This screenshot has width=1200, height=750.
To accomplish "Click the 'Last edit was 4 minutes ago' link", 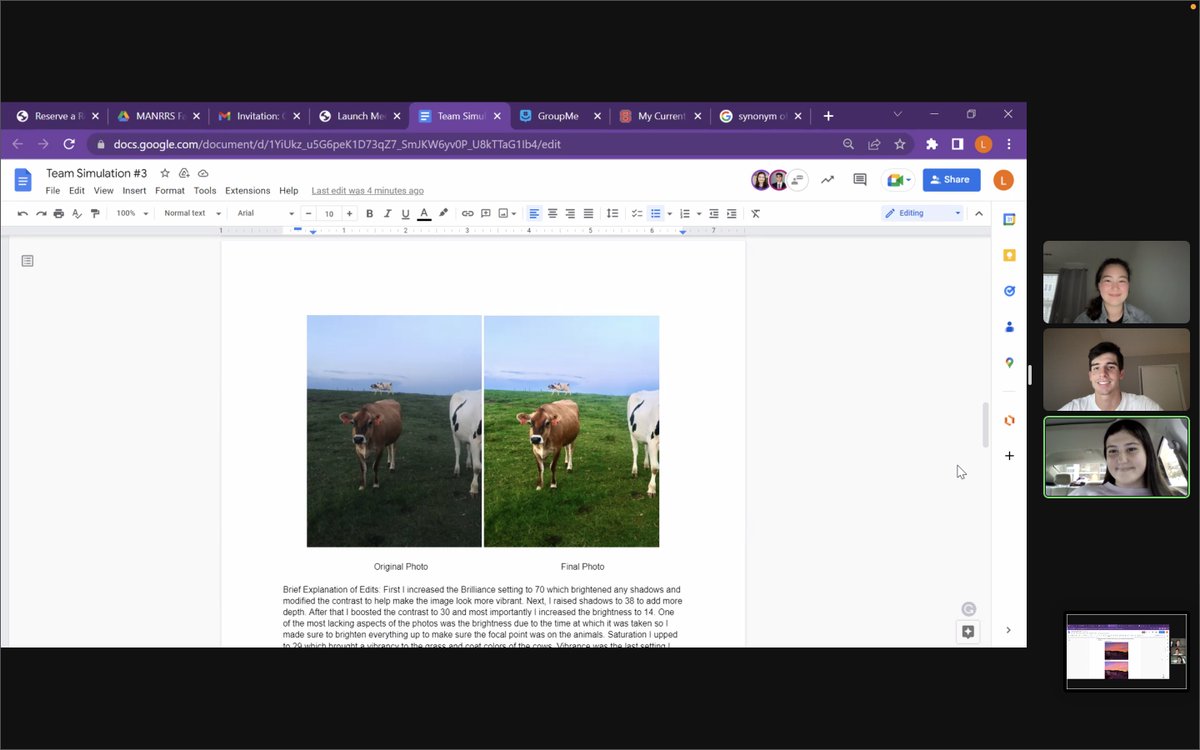I will pyautogui.click(x=367, y=190).
